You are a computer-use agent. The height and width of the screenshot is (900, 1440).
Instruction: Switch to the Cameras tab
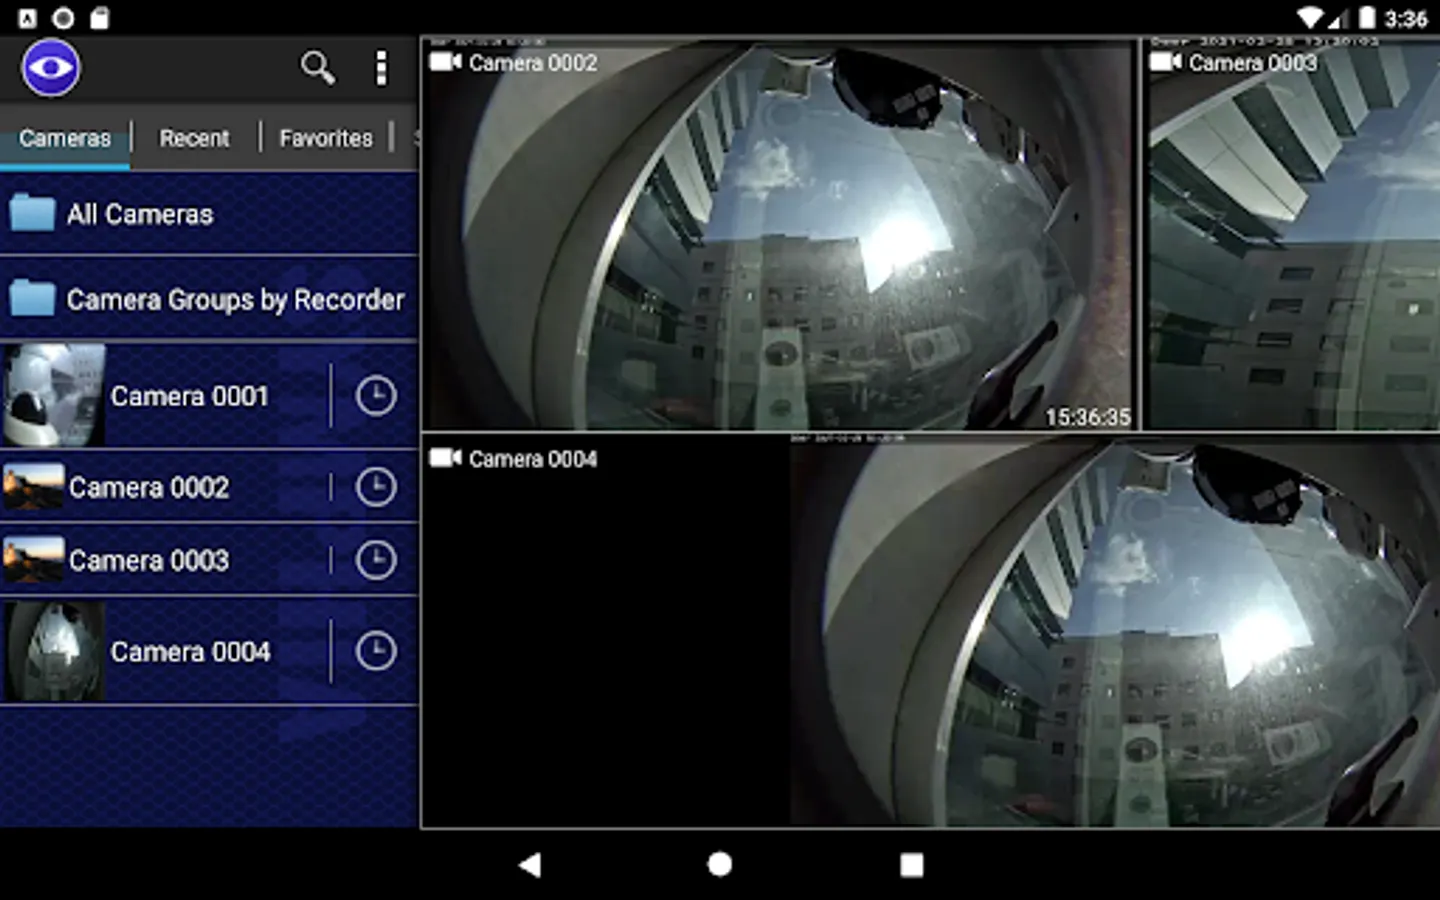point(65,138)
